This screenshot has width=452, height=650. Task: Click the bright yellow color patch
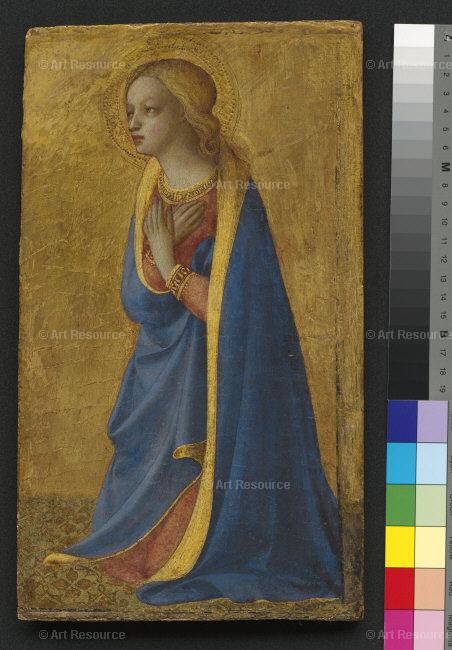click(x=400, y=547)
